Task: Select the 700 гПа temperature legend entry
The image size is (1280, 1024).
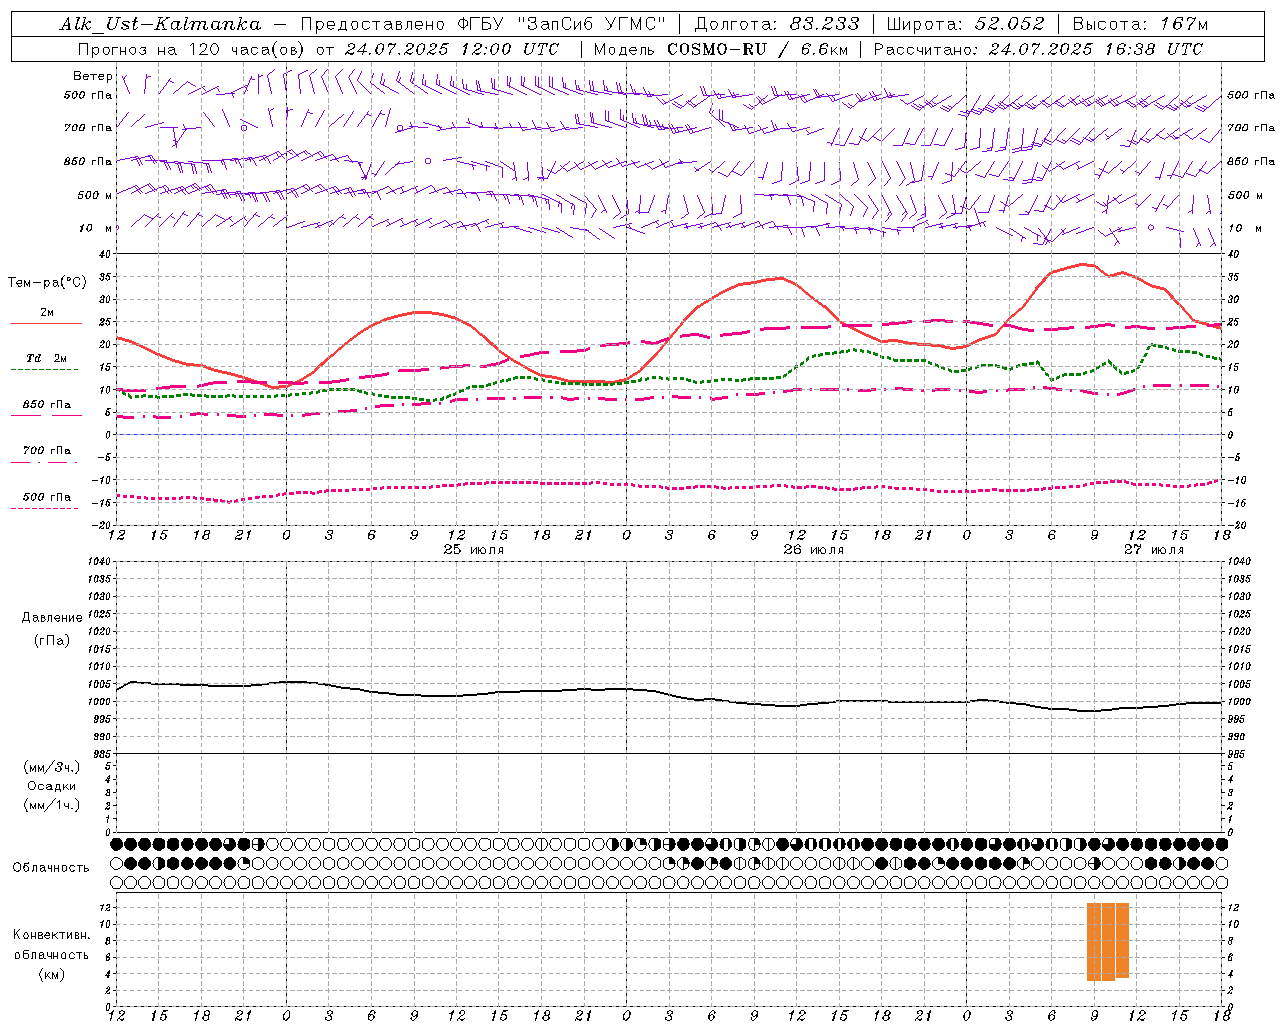Action: click(x=47, y=451)
